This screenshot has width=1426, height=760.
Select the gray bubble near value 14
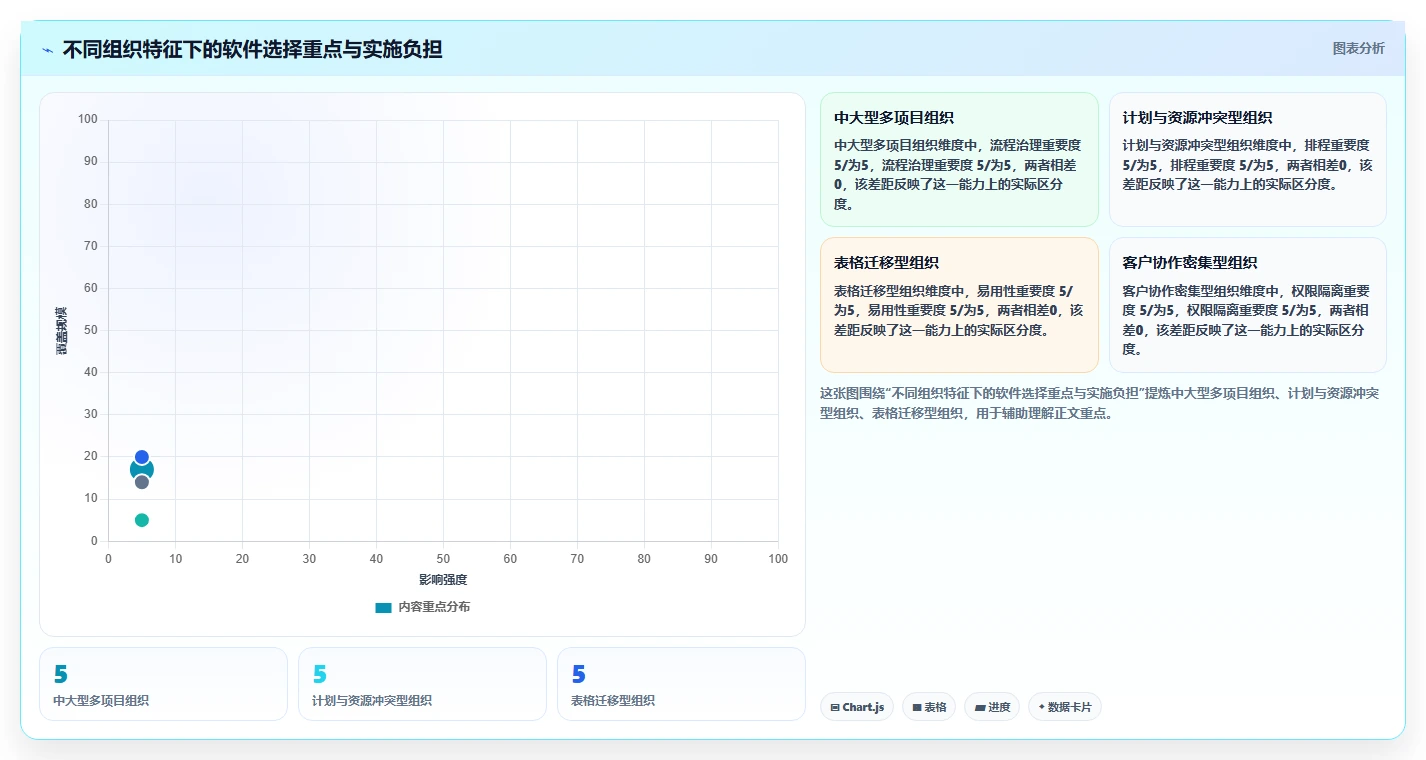pyautogui.click(x=142, y=482)
